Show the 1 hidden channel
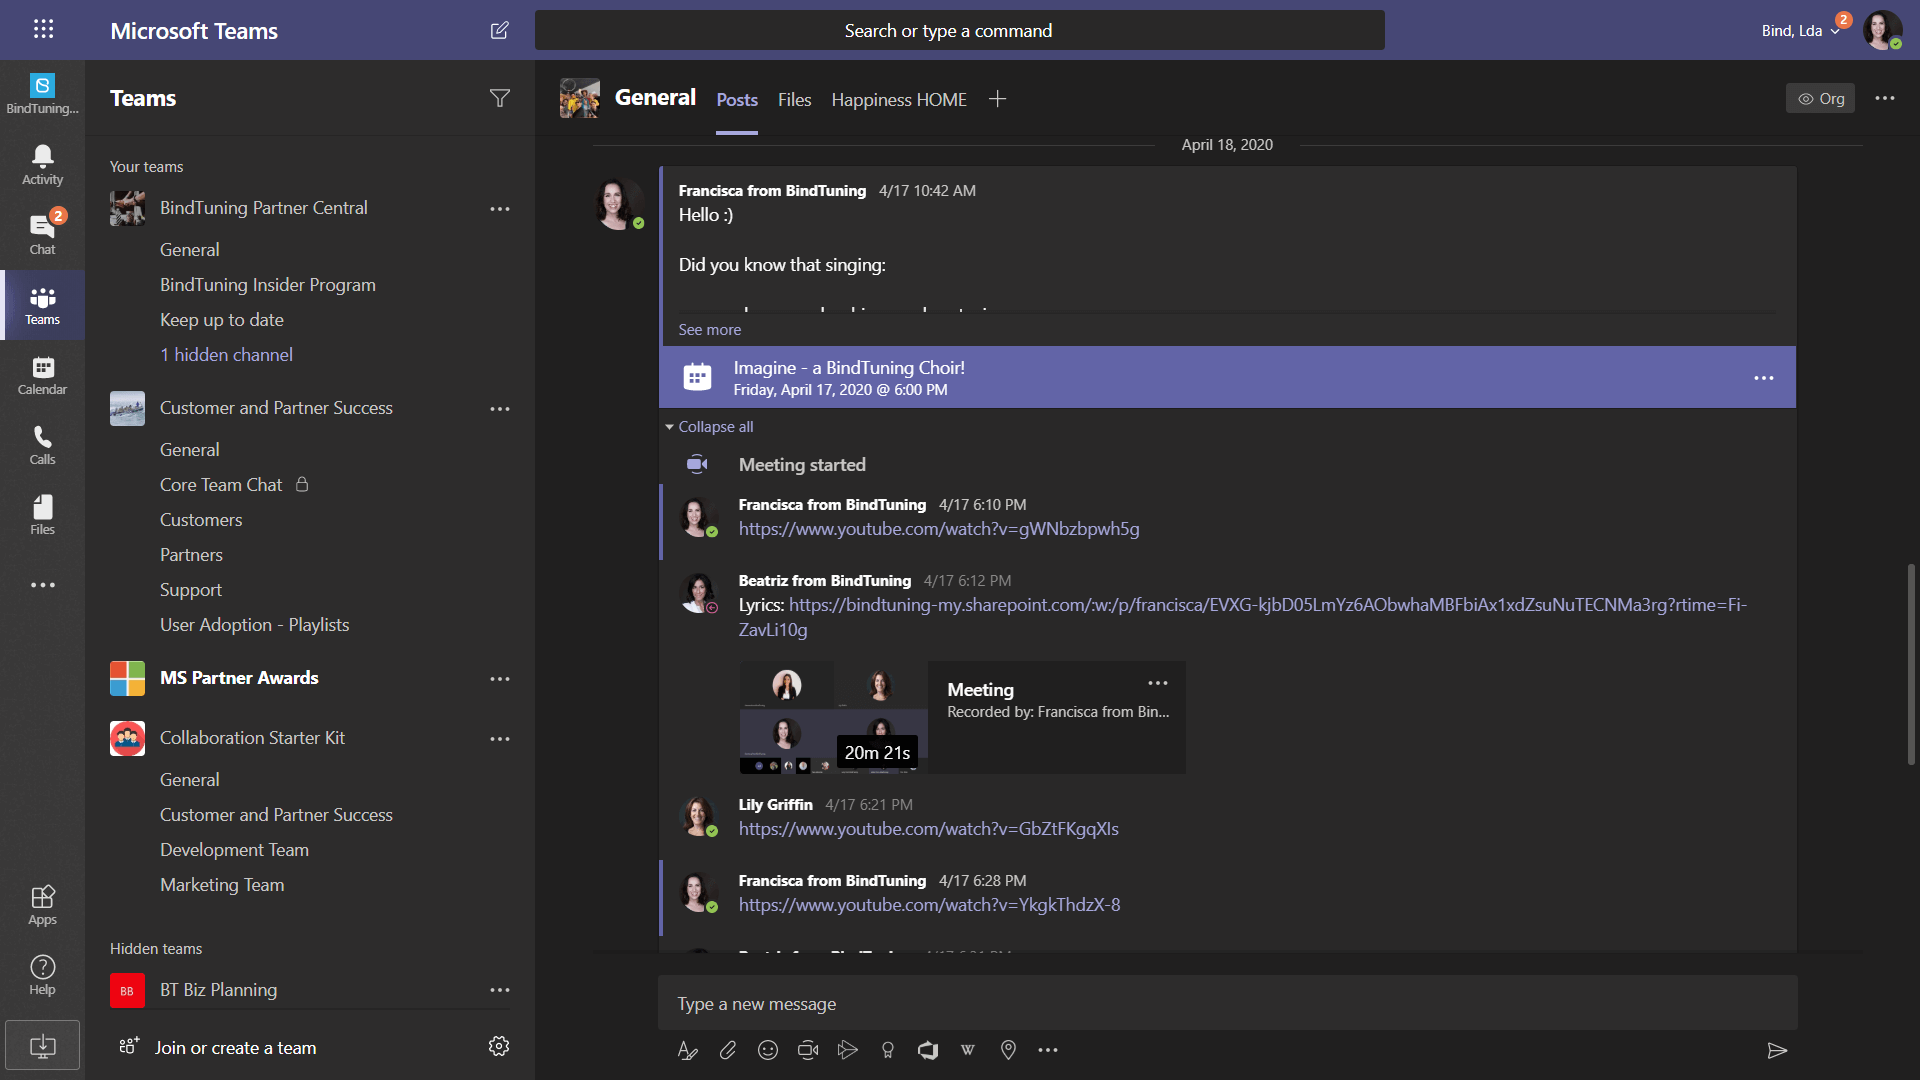This screenshot has width=1920, height=1080. coord(226,355)
